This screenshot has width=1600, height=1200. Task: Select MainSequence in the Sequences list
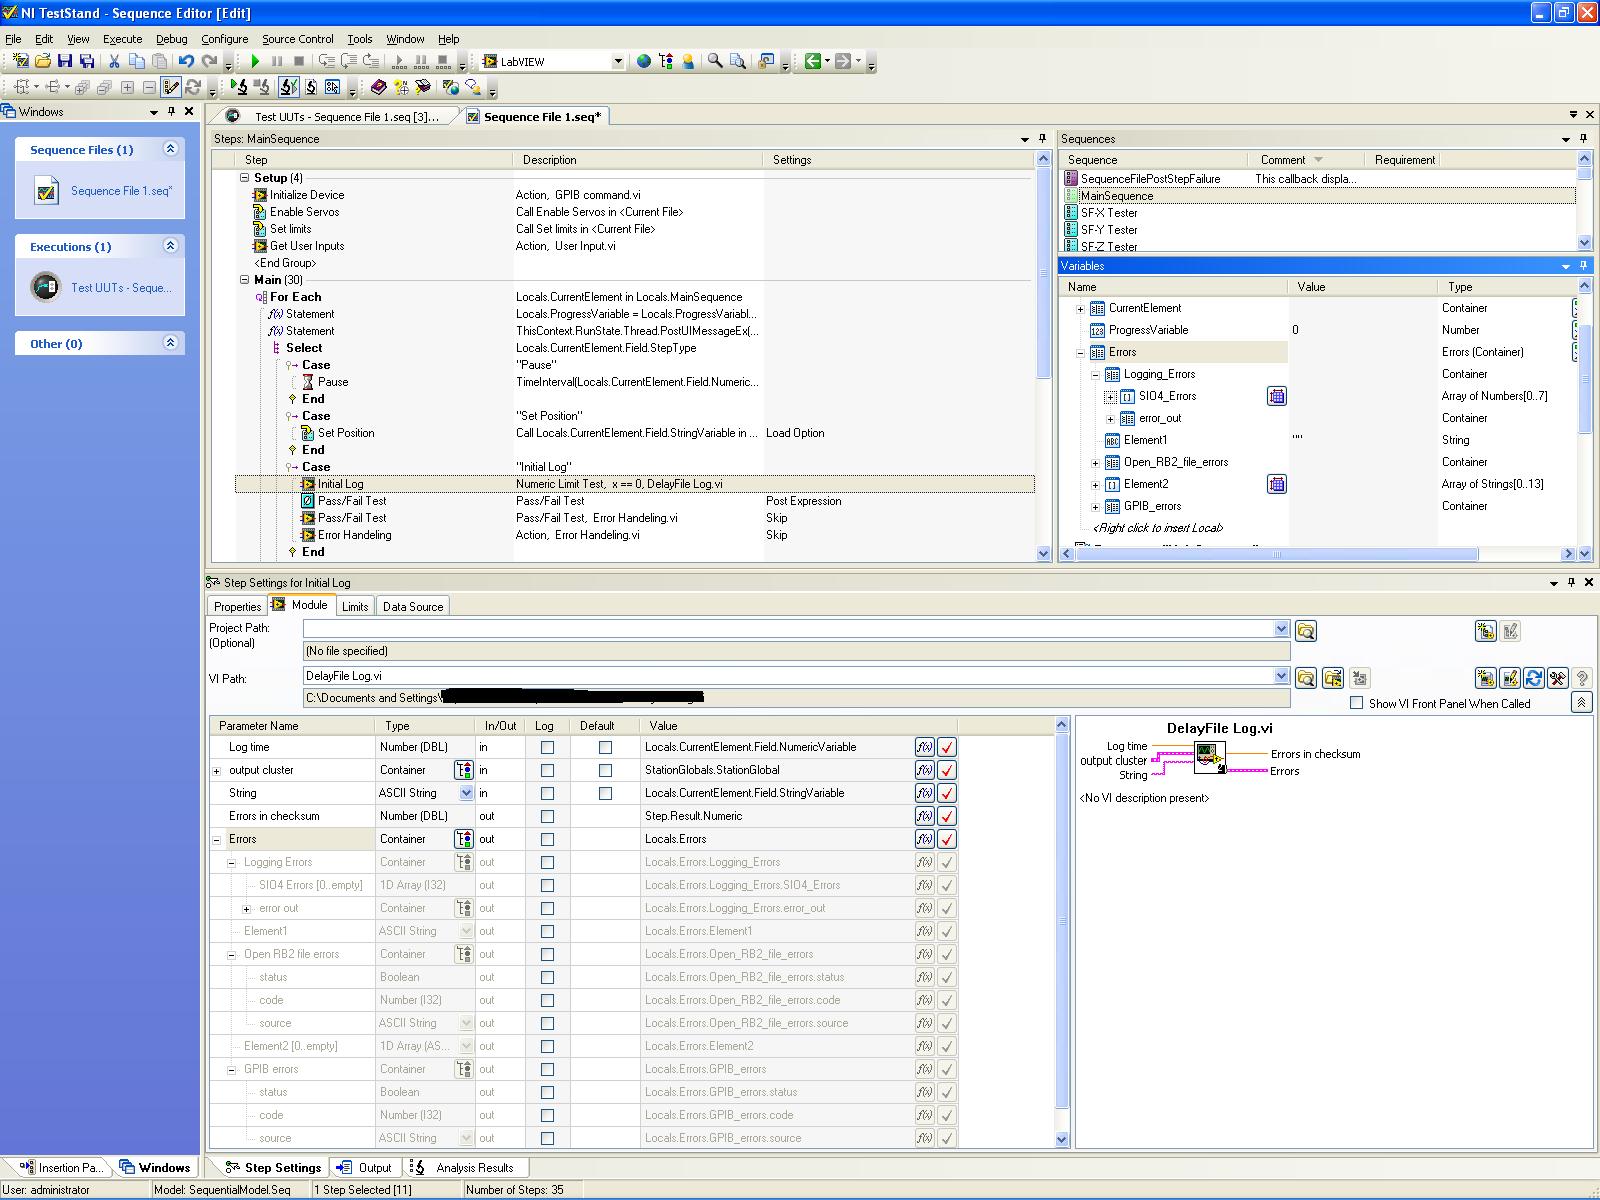tap(1117, 196)
